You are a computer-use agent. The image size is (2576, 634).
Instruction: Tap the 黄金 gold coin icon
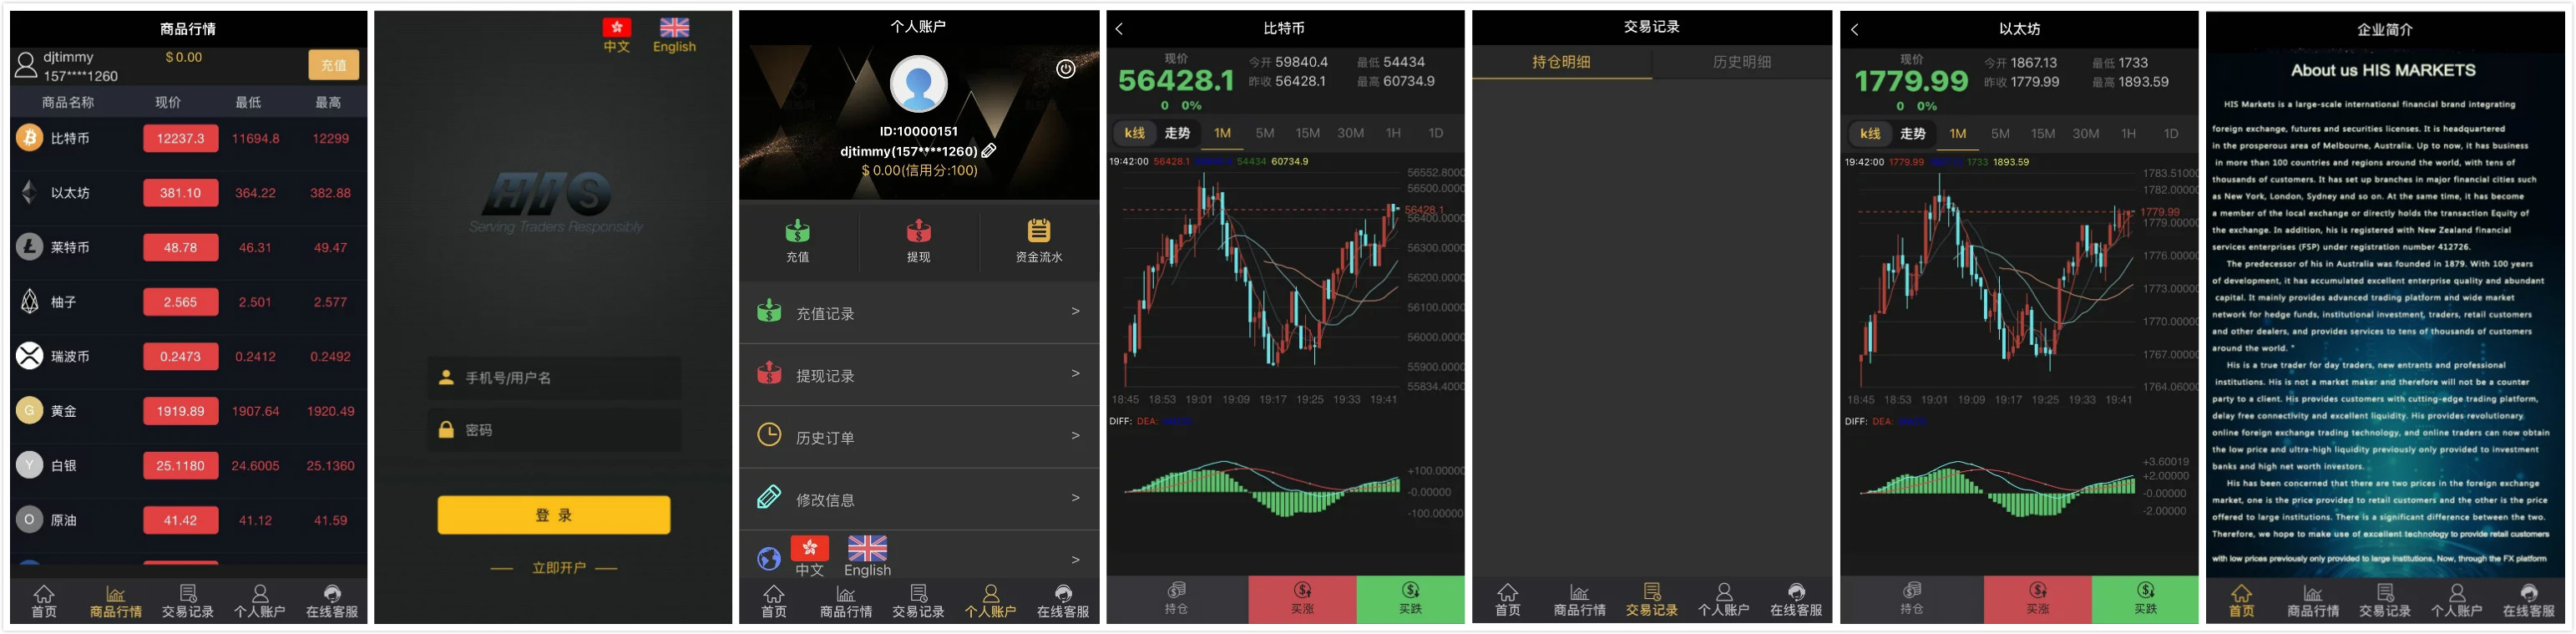coord(29,410)
